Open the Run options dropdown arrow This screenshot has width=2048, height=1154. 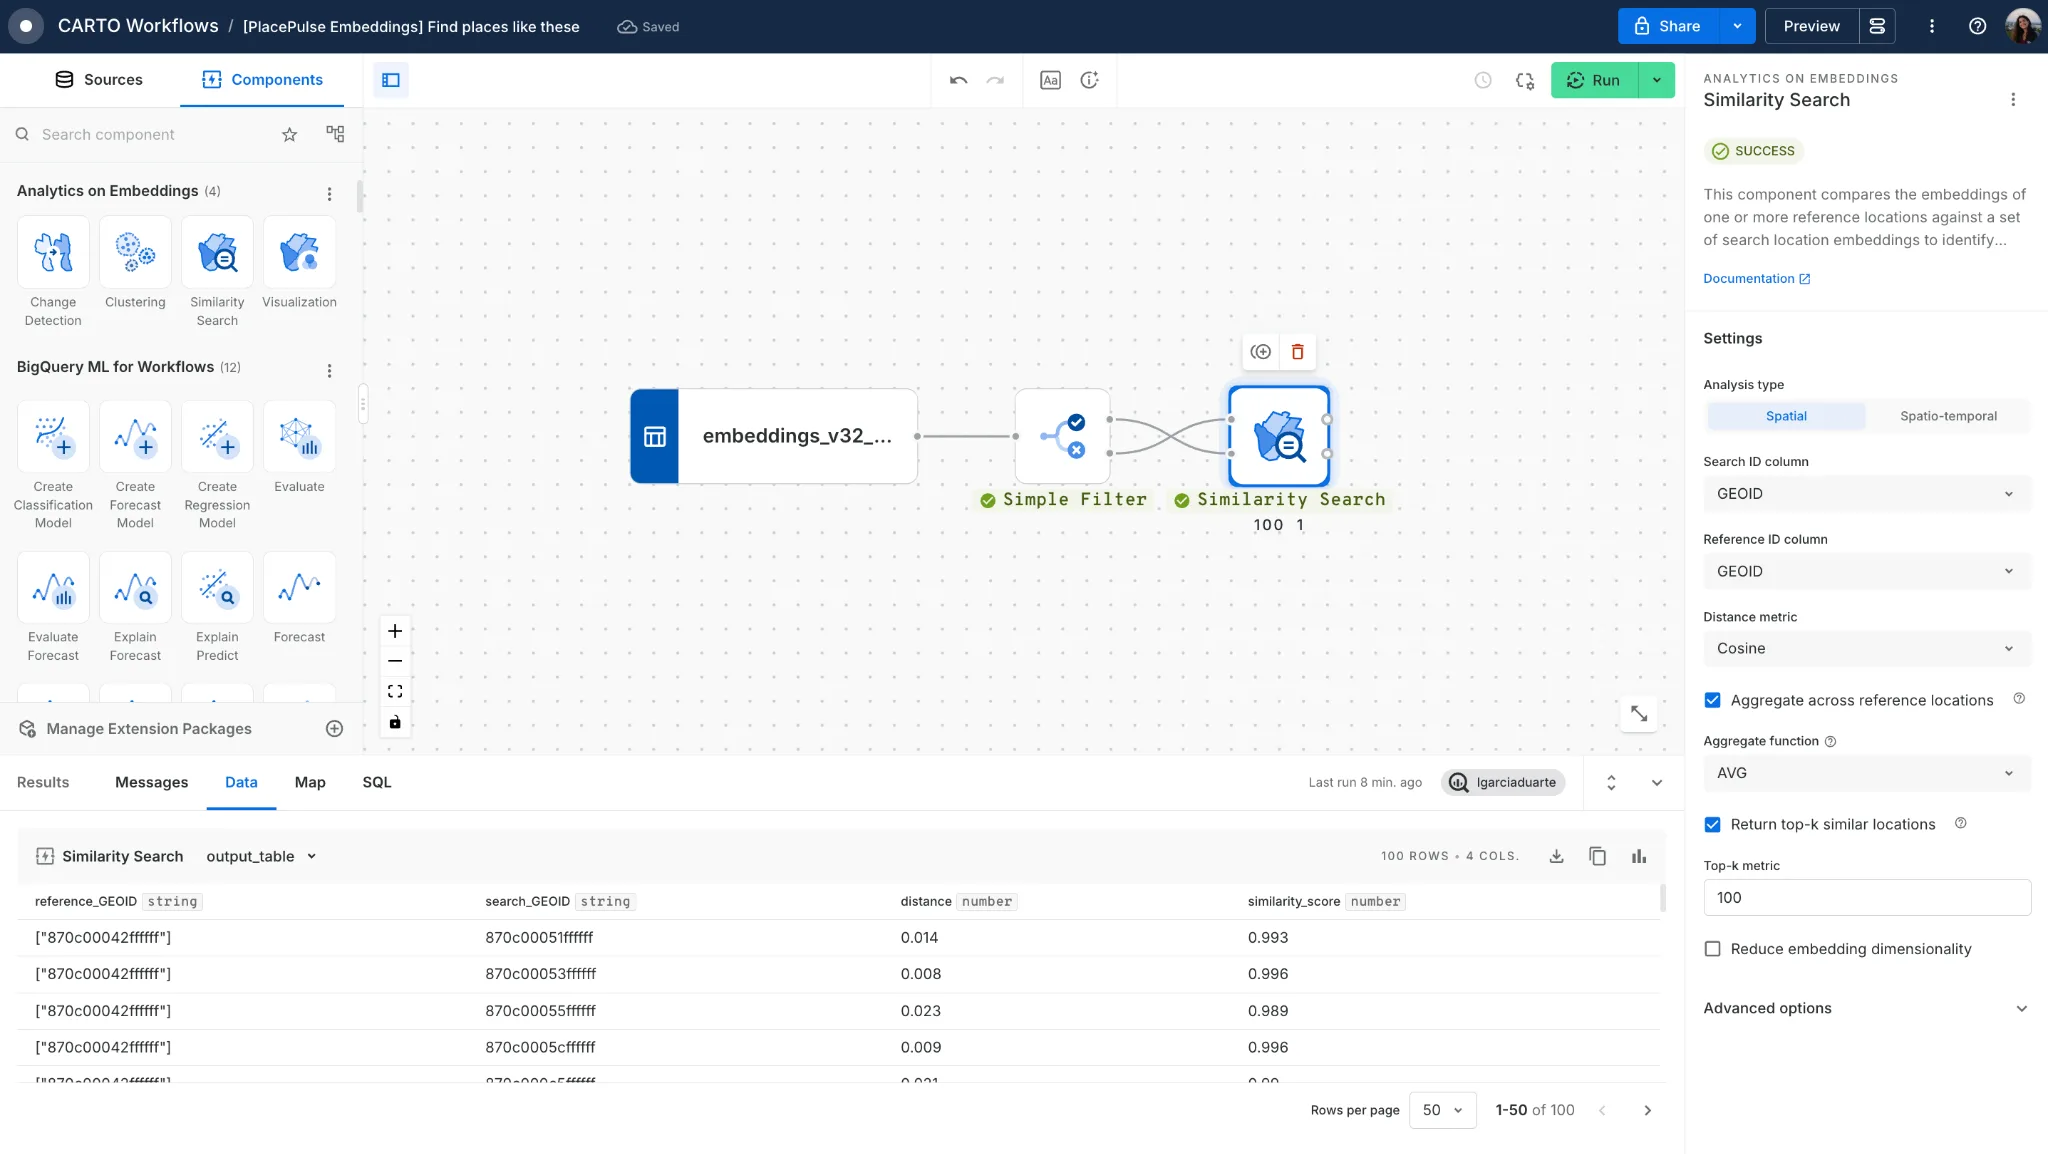(1656, 80)
